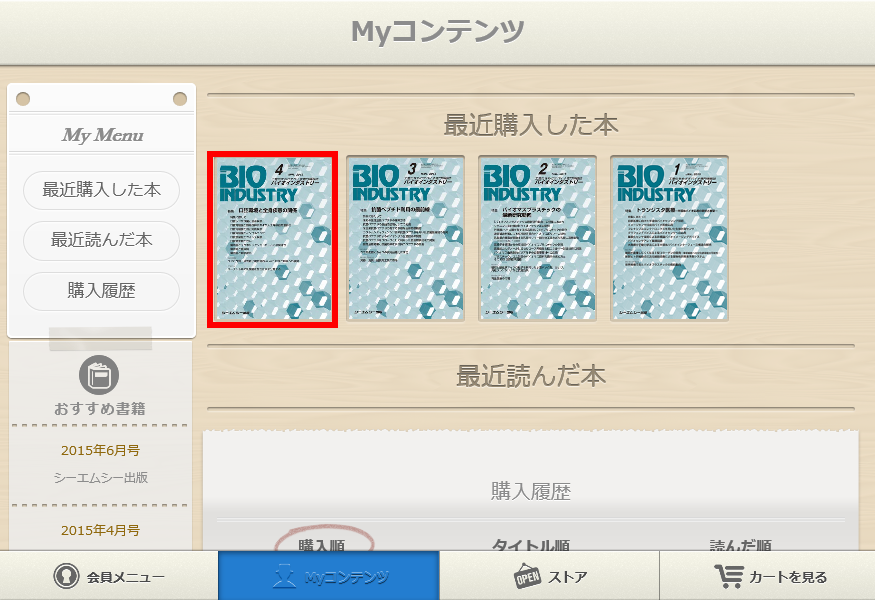Click the おすすめ書籍 sidebar heading
Screen dimensions: 875x600
coord(100,409)
